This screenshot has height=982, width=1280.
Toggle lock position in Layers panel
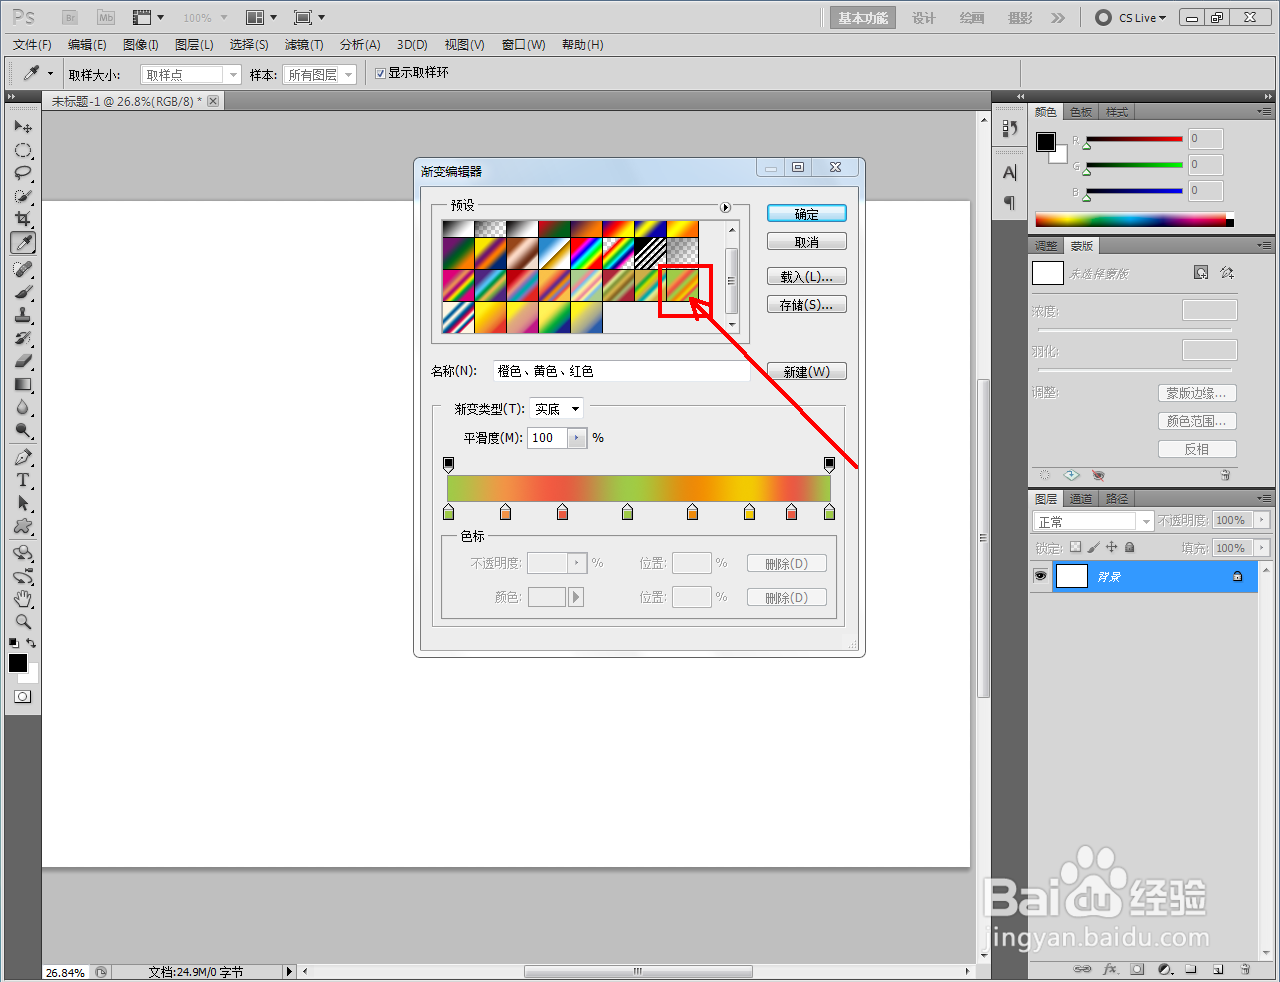pos(1111,547)
